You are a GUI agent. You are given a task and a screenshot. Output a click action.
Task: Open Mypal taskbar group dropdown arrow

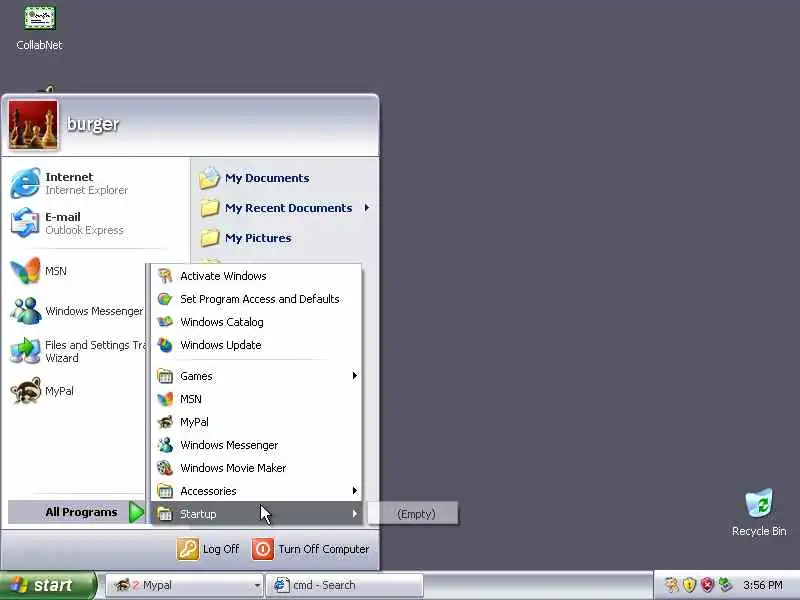257,586
